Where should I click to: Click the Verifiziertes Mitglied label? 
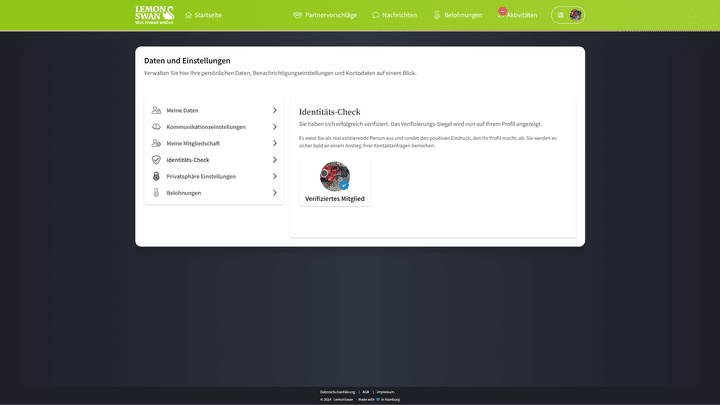tap(335, 199)
